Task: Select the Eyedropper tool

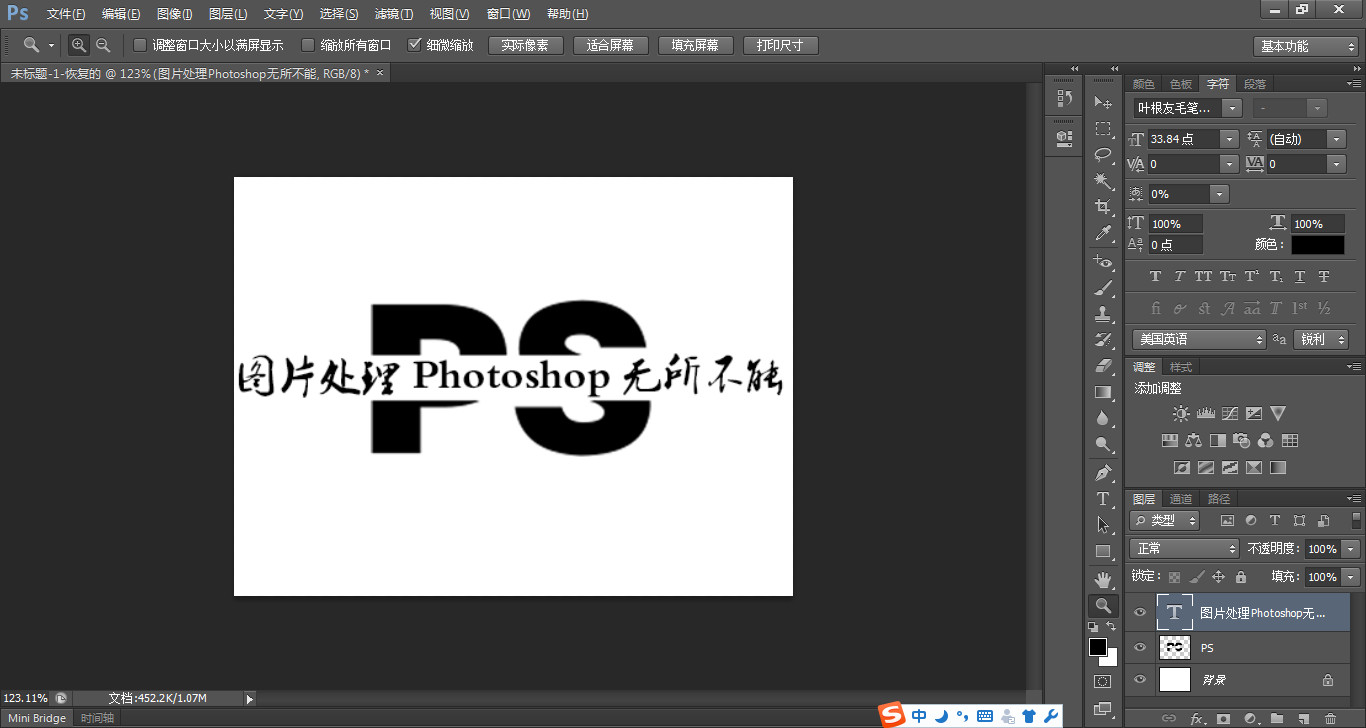Action: [1103, 233]
